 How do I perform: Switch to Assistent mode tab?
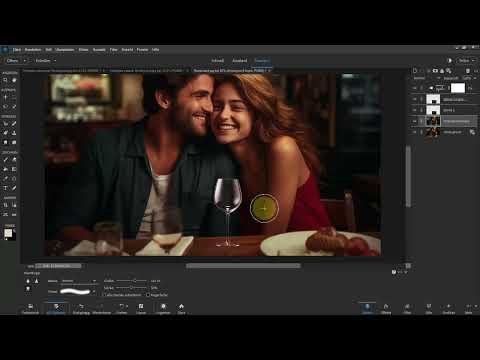pos(240,61)
